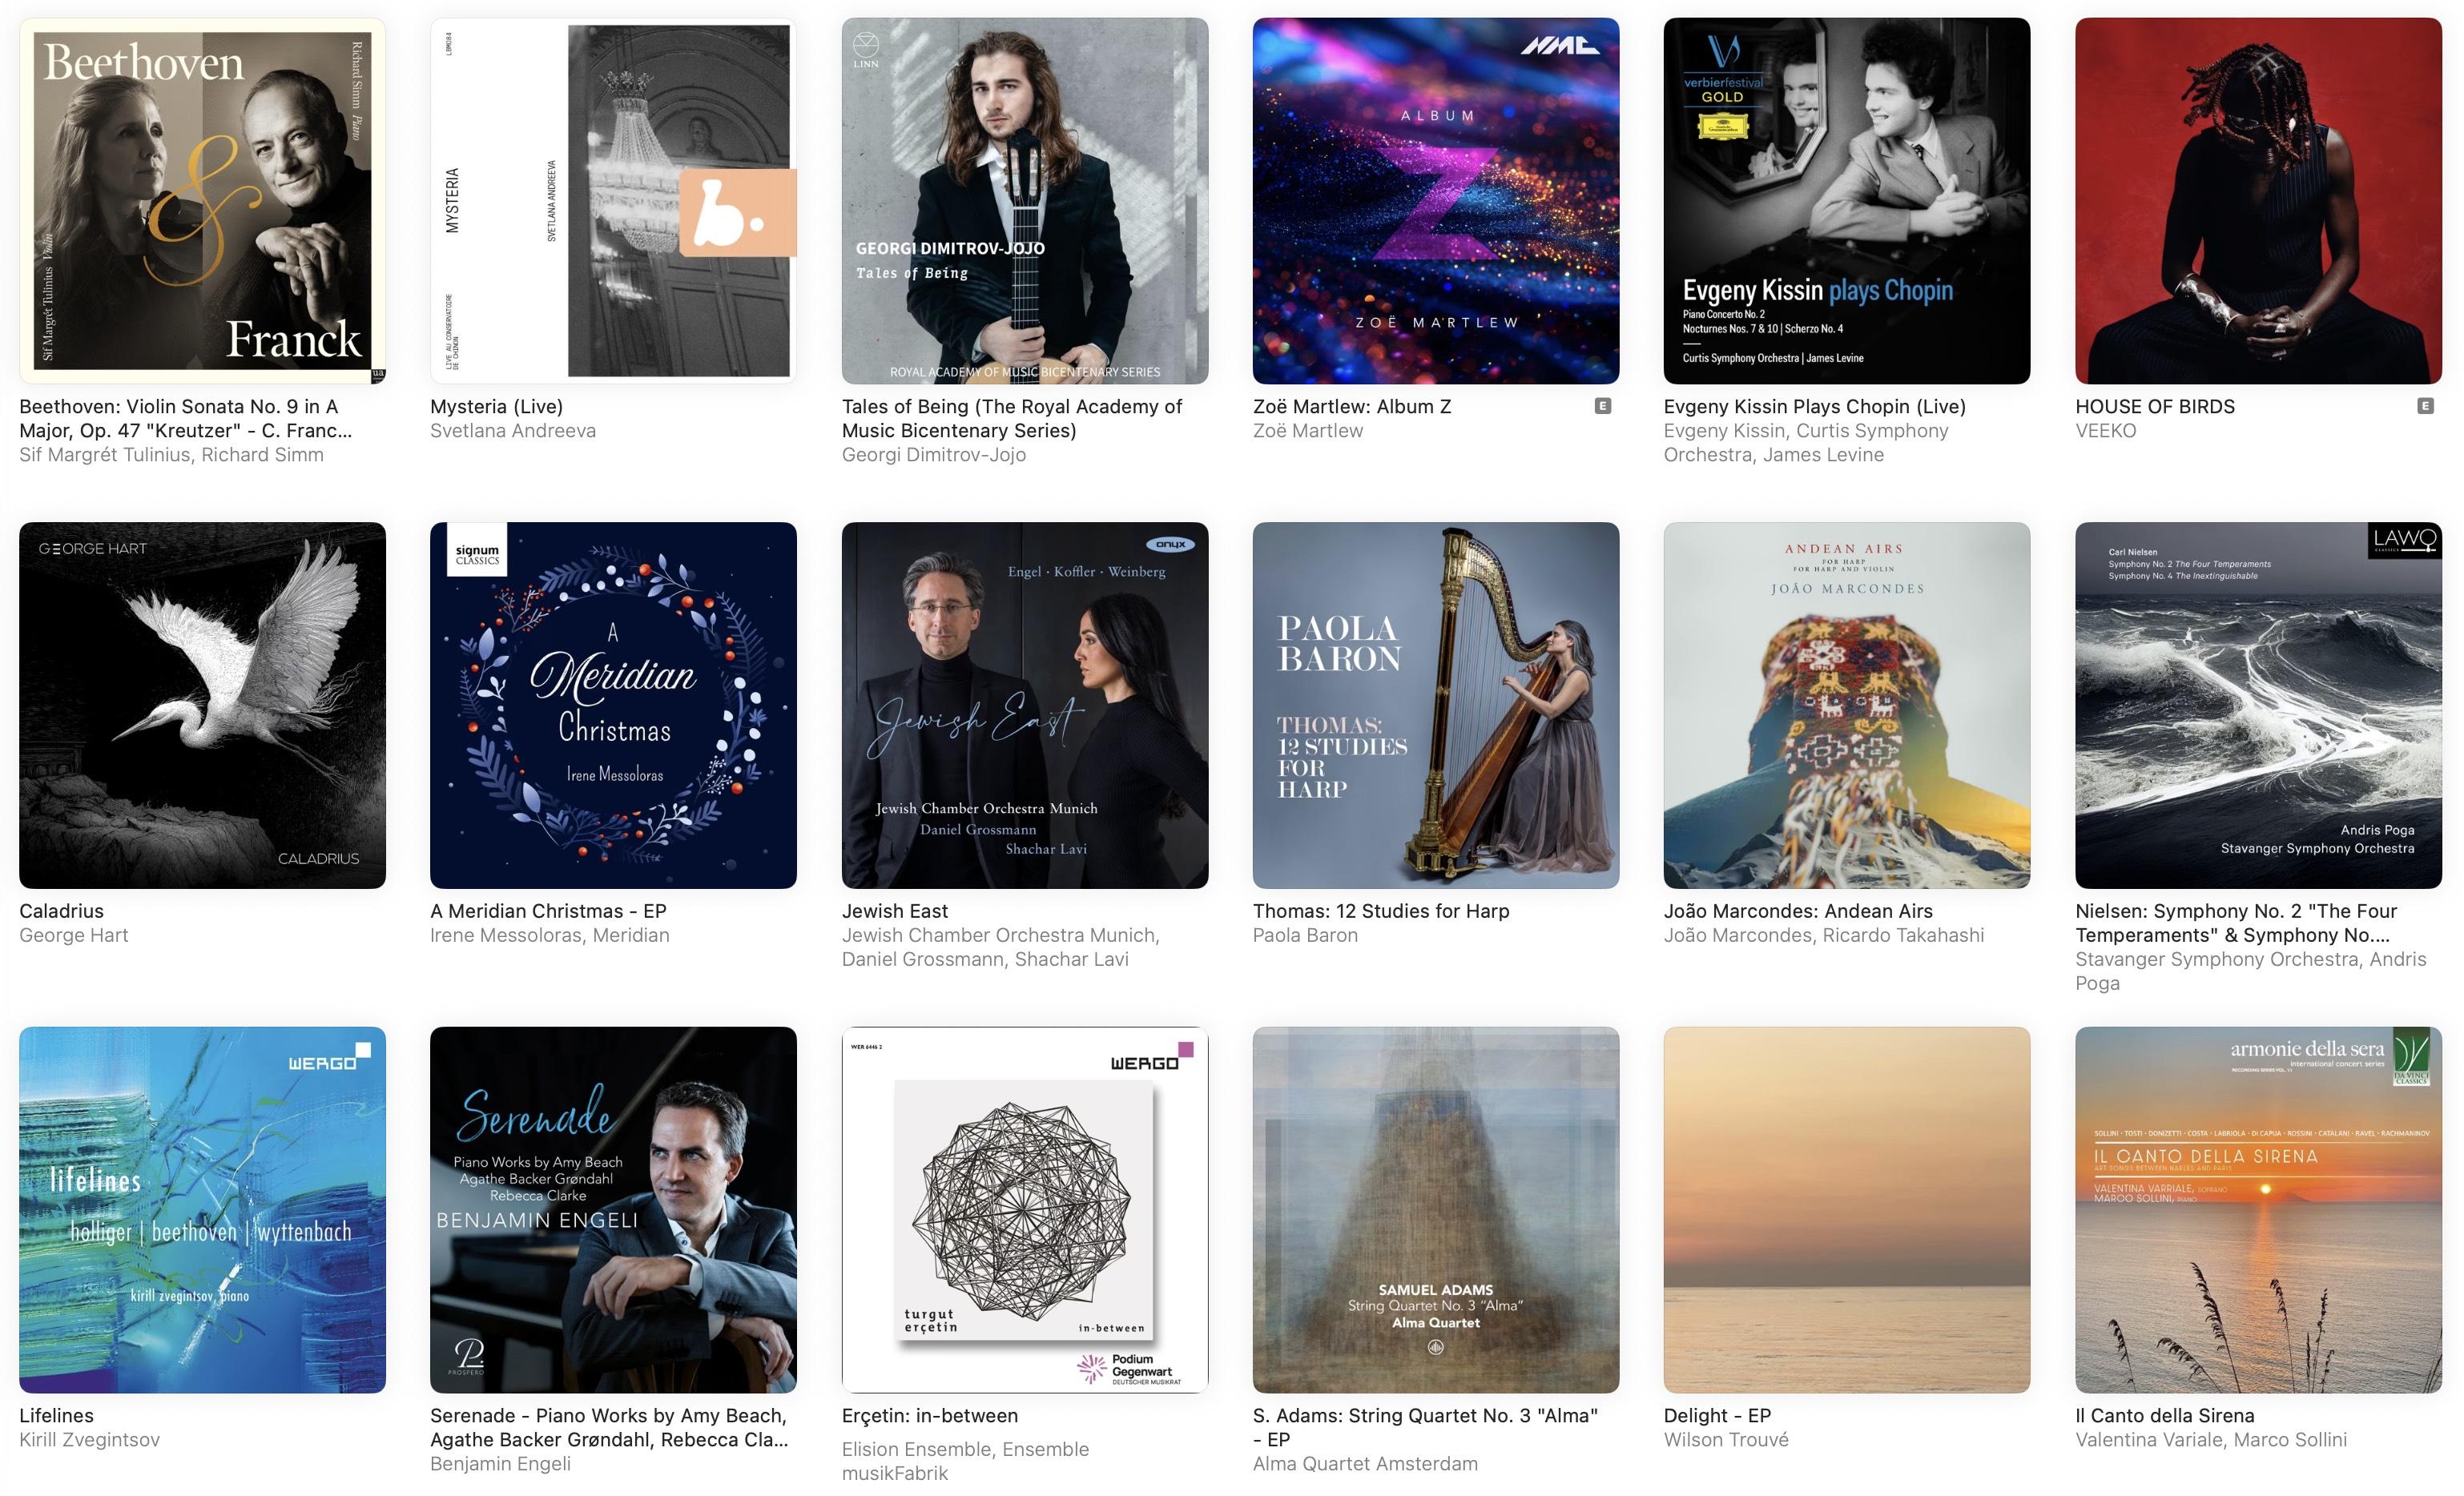Open A Meridian Christmas - EP cover
This screenshot has height=1496, width=2464.
(x=613, y=705)
